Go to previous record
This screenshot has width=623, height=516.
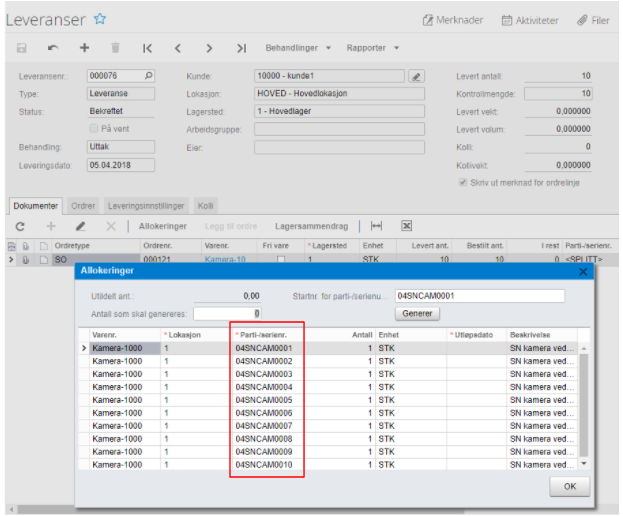click(178, 48)
